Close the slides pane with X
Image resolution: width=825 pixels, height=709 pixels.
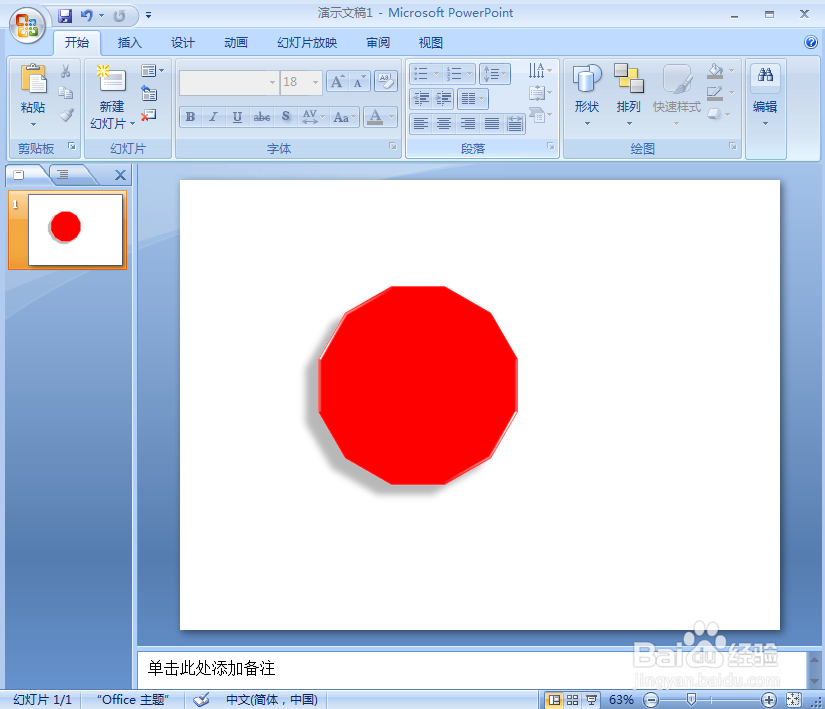pyautogui.click(x=120, y=175)
